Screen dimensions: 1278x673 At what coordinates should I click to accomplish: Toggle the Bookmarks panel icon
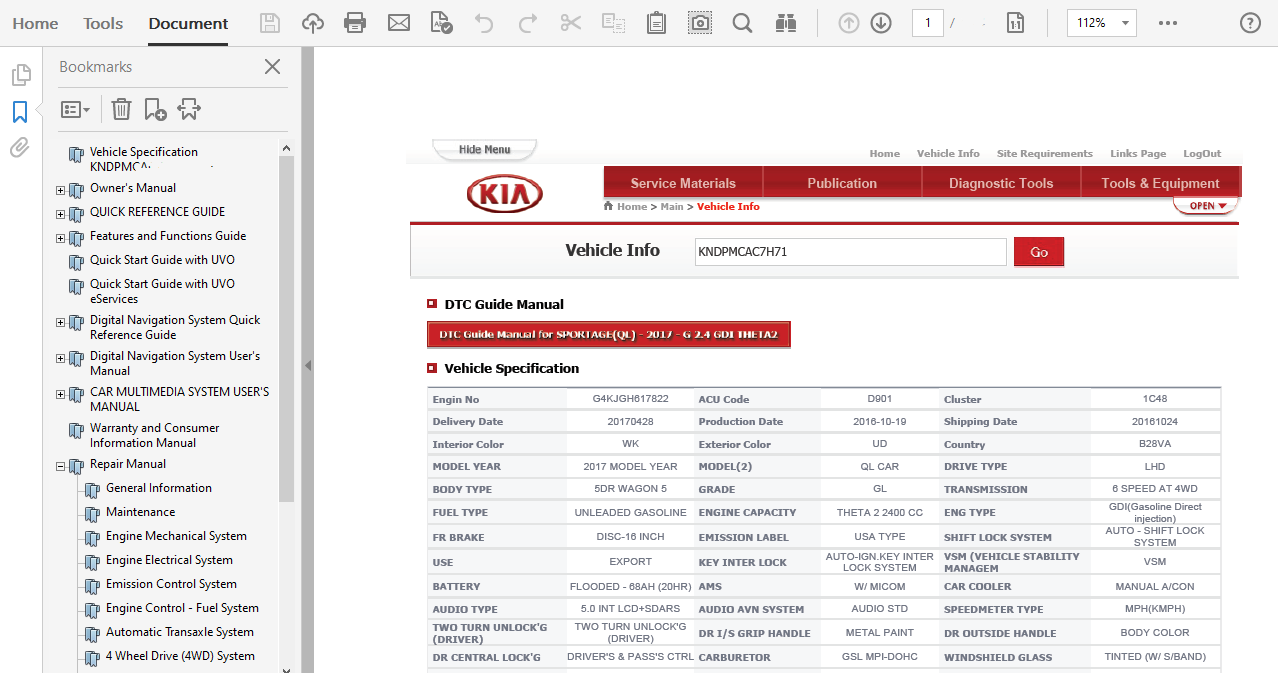tap(20, 111)
